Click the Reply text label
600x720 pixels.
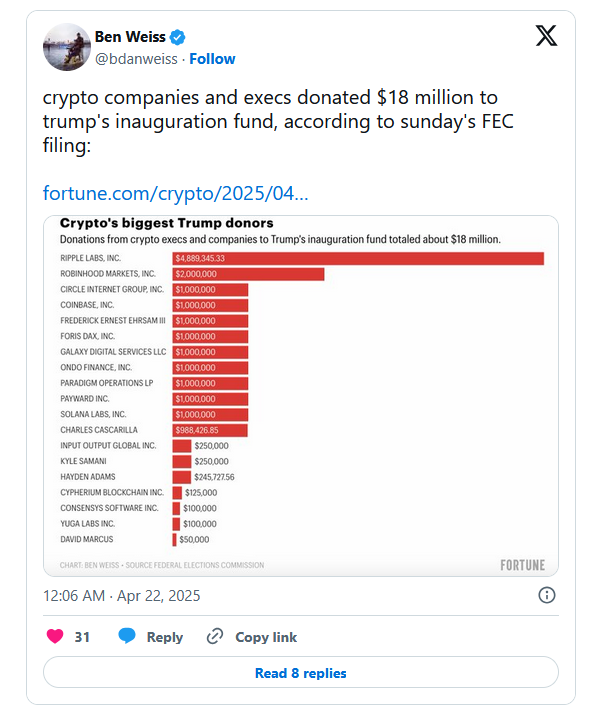[x=165, y=637]
